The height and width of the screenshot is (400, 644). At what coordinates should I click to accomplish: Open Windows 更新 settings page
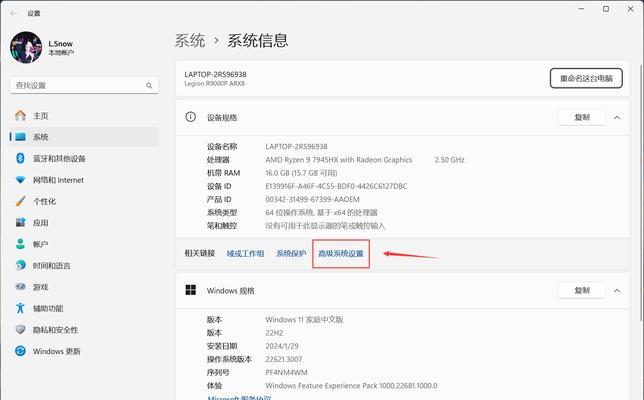click(x=84, y=351)
